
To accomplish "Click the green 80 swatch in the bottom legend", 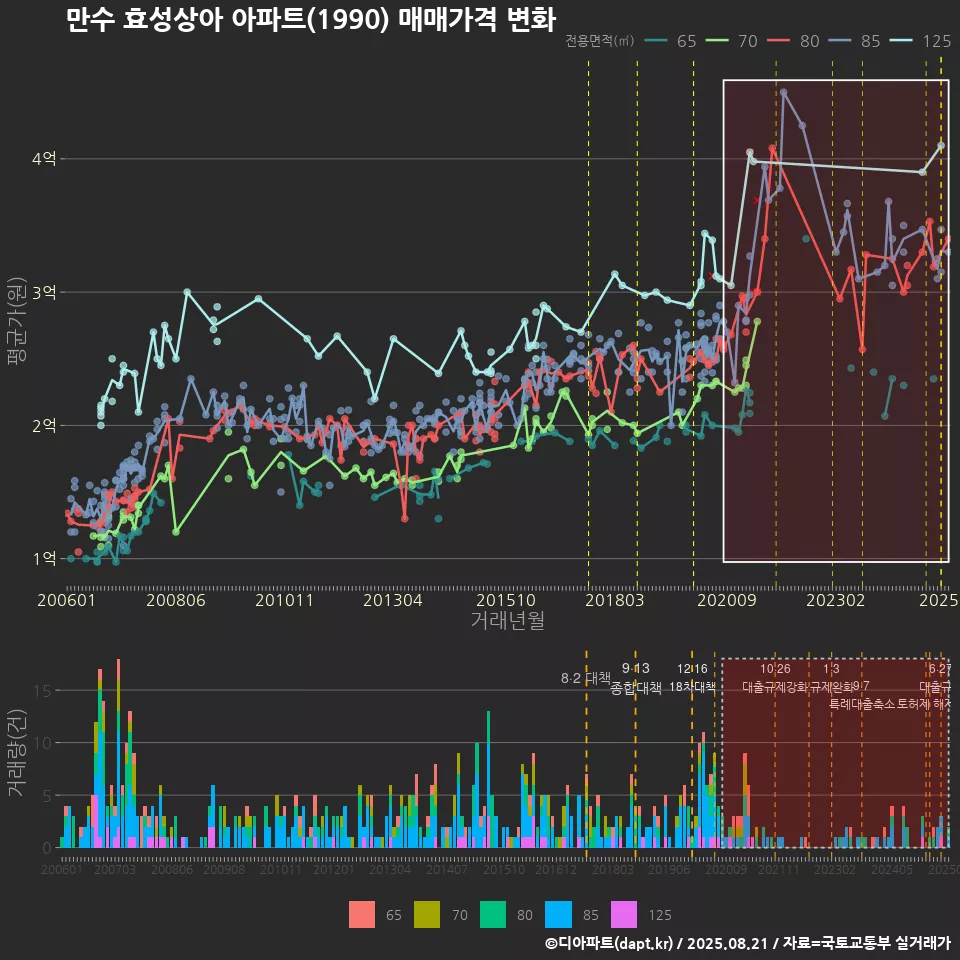I will point(493,915).
